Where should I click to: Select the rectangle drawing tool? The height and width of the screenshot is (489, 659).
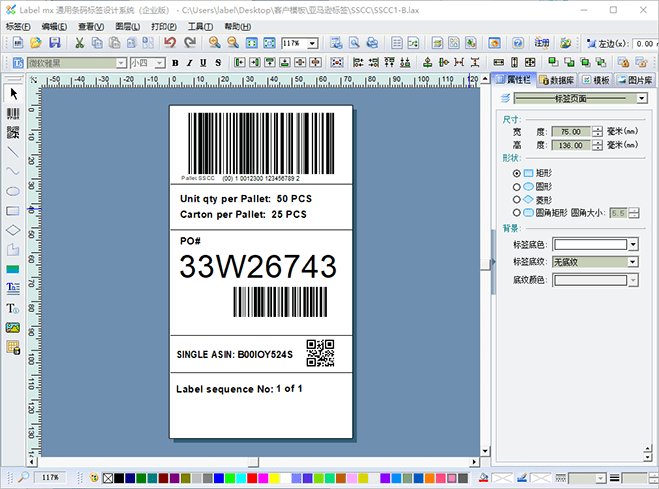pyautogui.click(x=13, y=210)
